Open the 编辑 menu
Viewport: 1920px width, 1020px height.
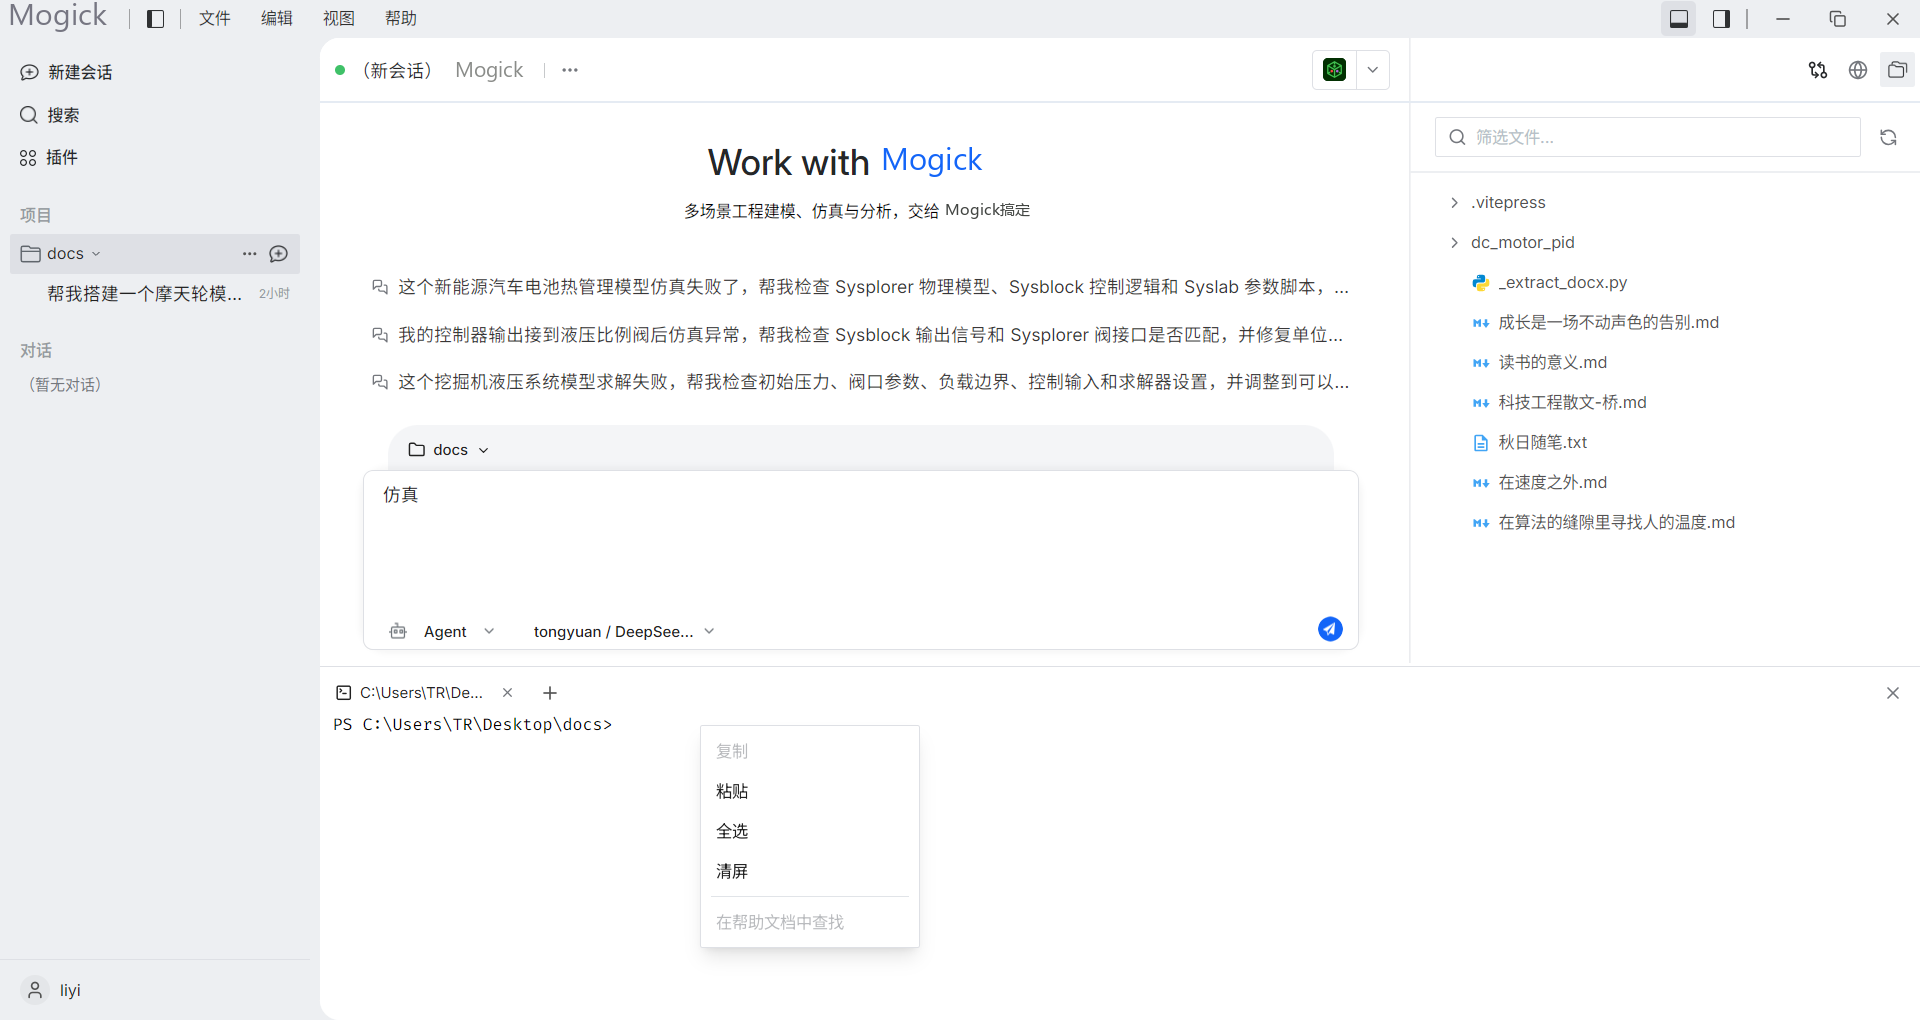(277, 19)
